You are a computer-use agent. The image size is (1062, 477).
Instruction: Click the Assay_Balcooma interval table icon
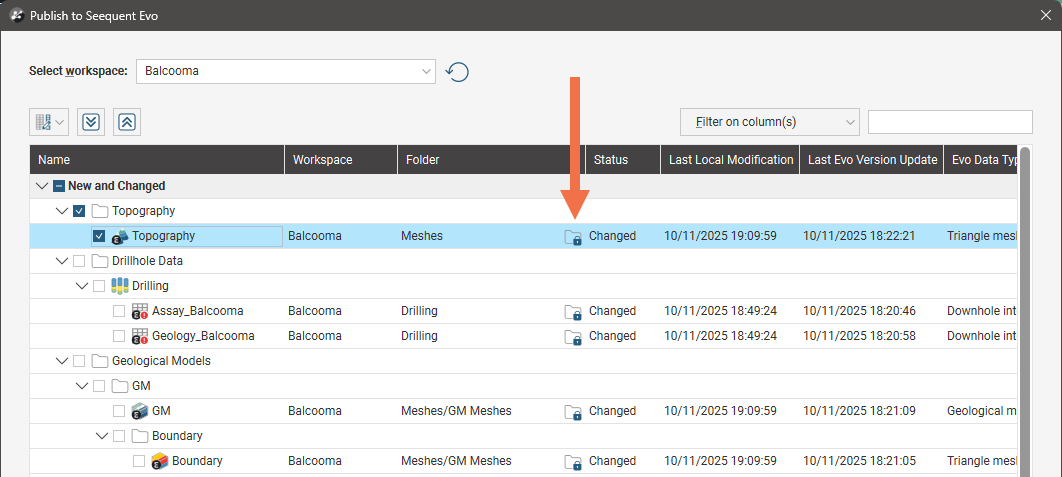coord(140,311)
